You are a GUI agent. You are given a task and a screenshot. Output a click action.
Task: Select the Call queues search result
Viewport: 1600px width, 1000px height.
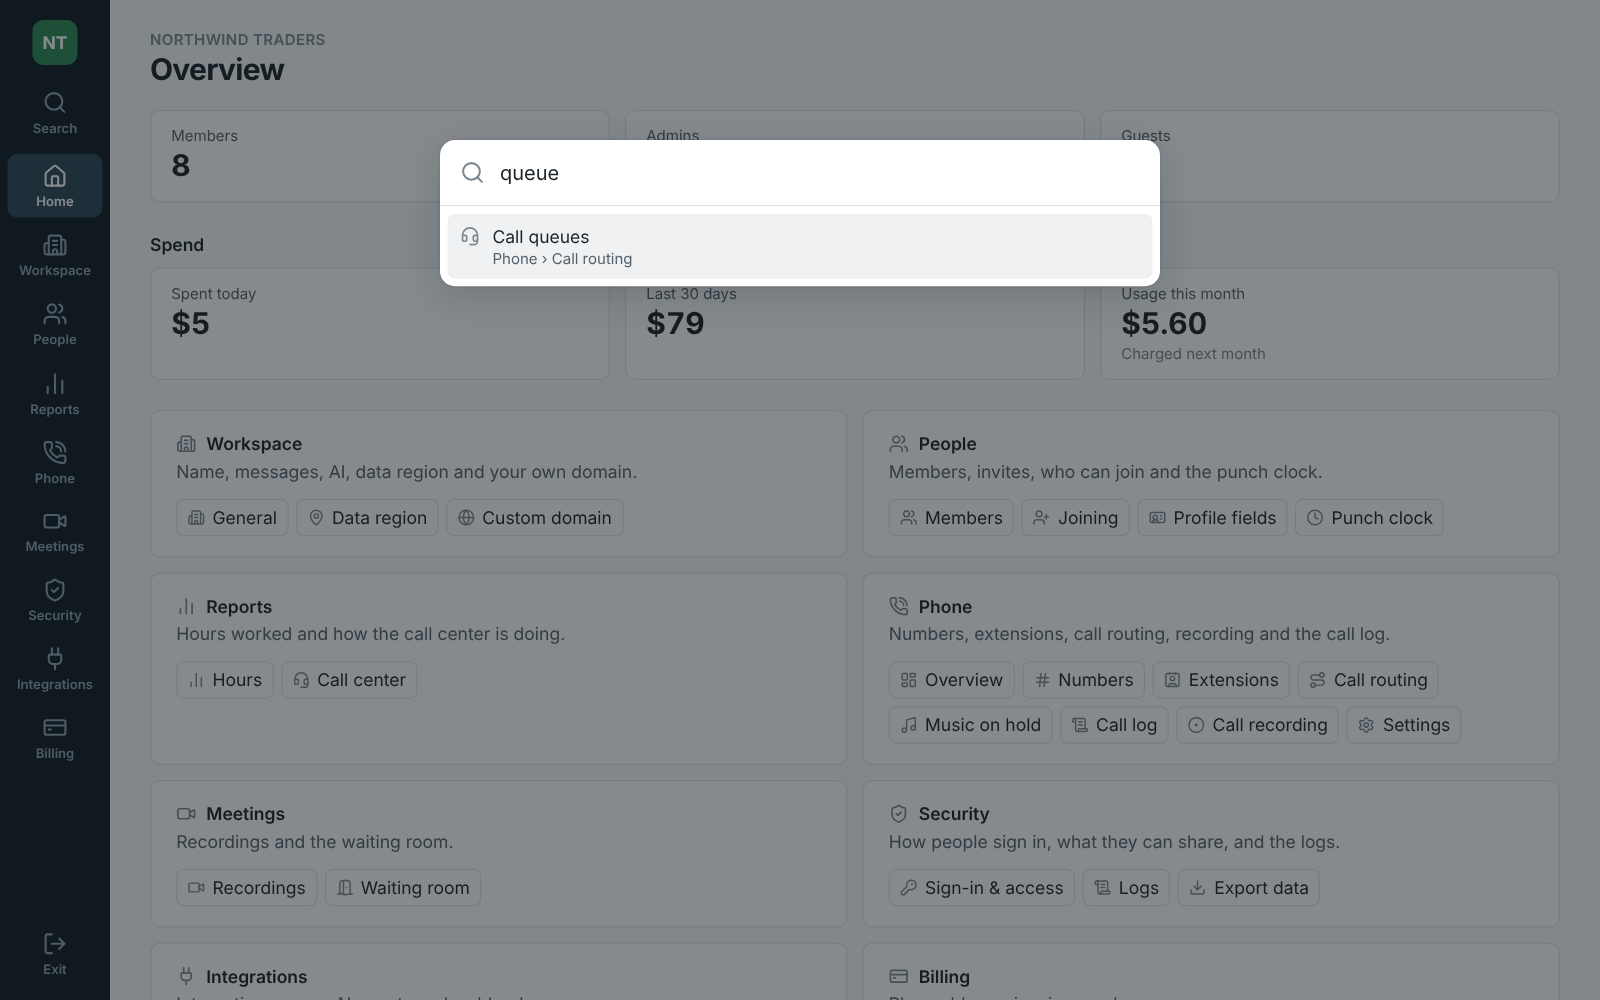point(800,246)
